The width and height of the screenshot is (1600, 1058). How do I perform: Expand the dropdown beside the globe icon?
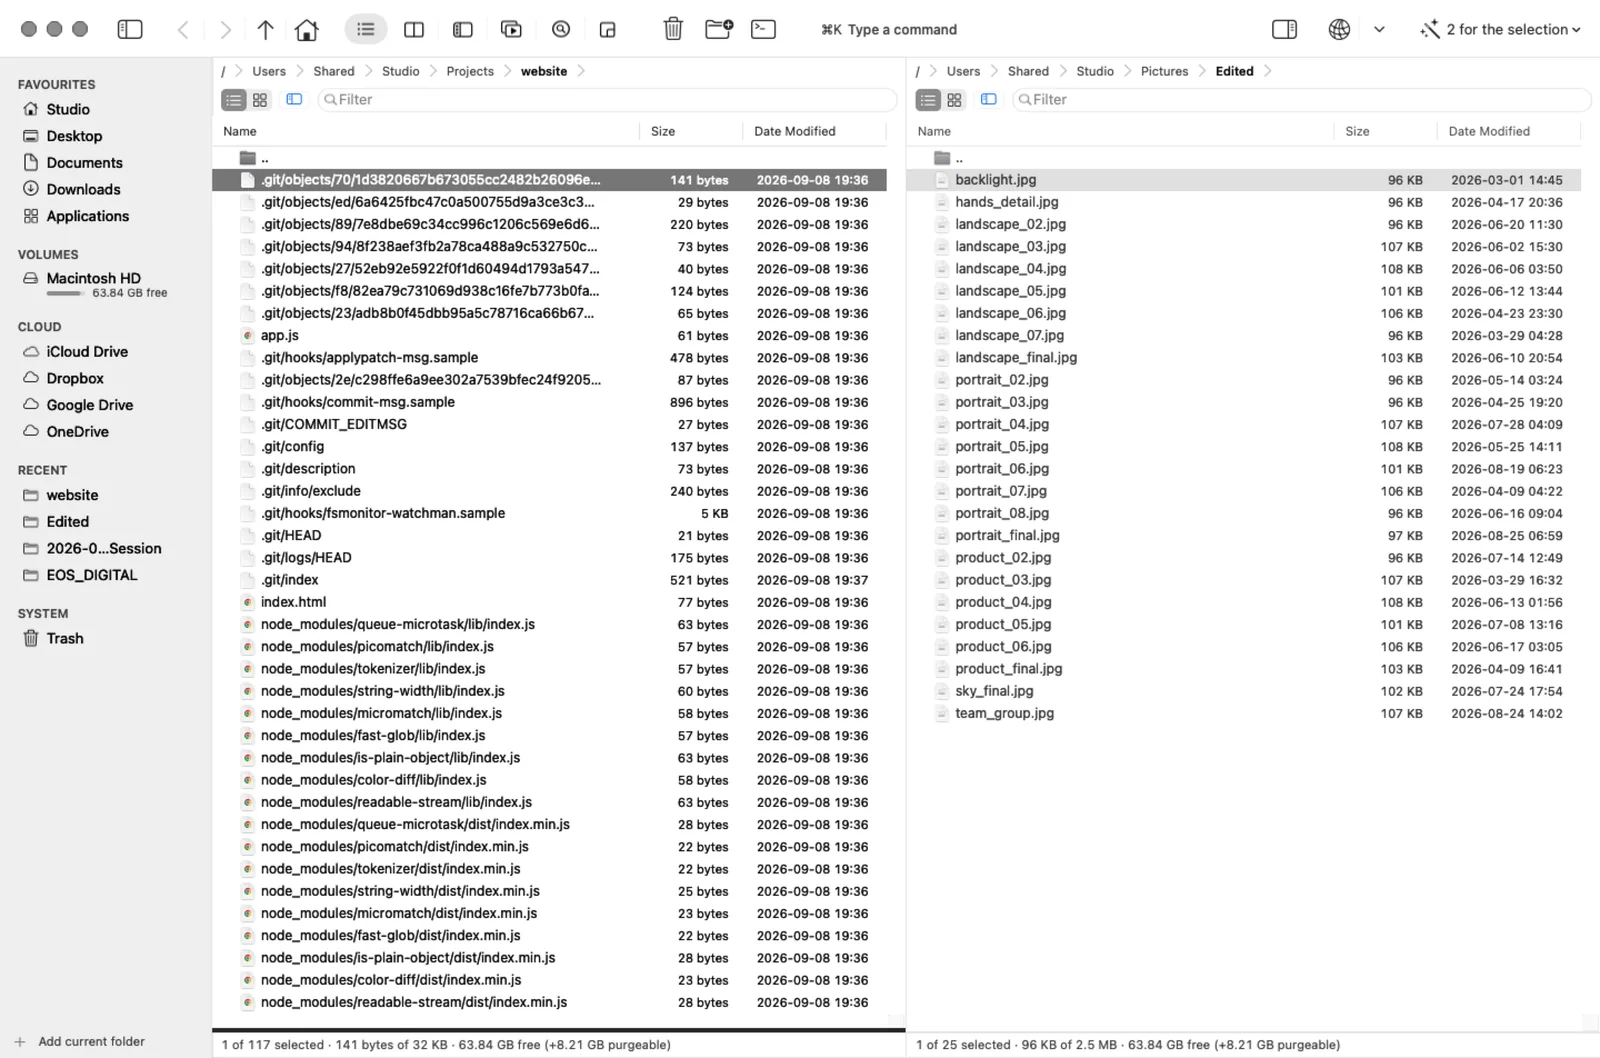click(x=1379, y=29)
